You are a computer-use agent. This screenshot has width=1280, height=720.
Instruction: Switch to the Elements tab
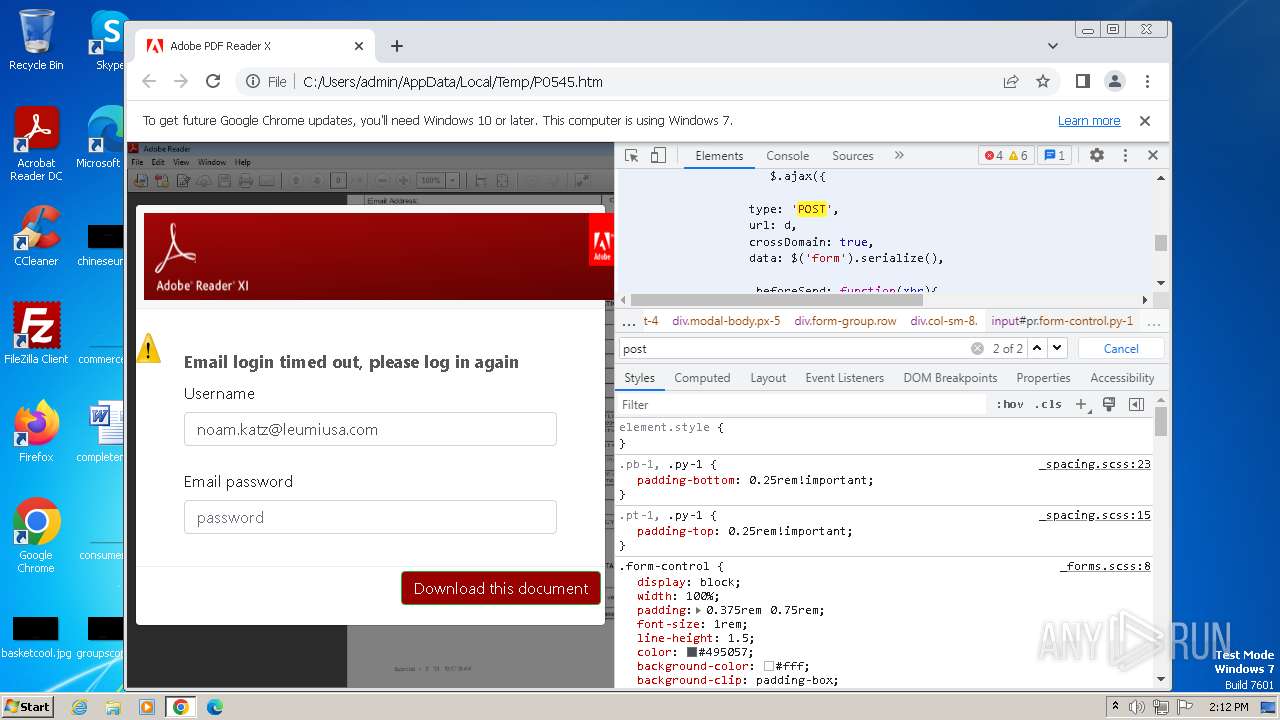pyautogui.click(x=719, y=155)
